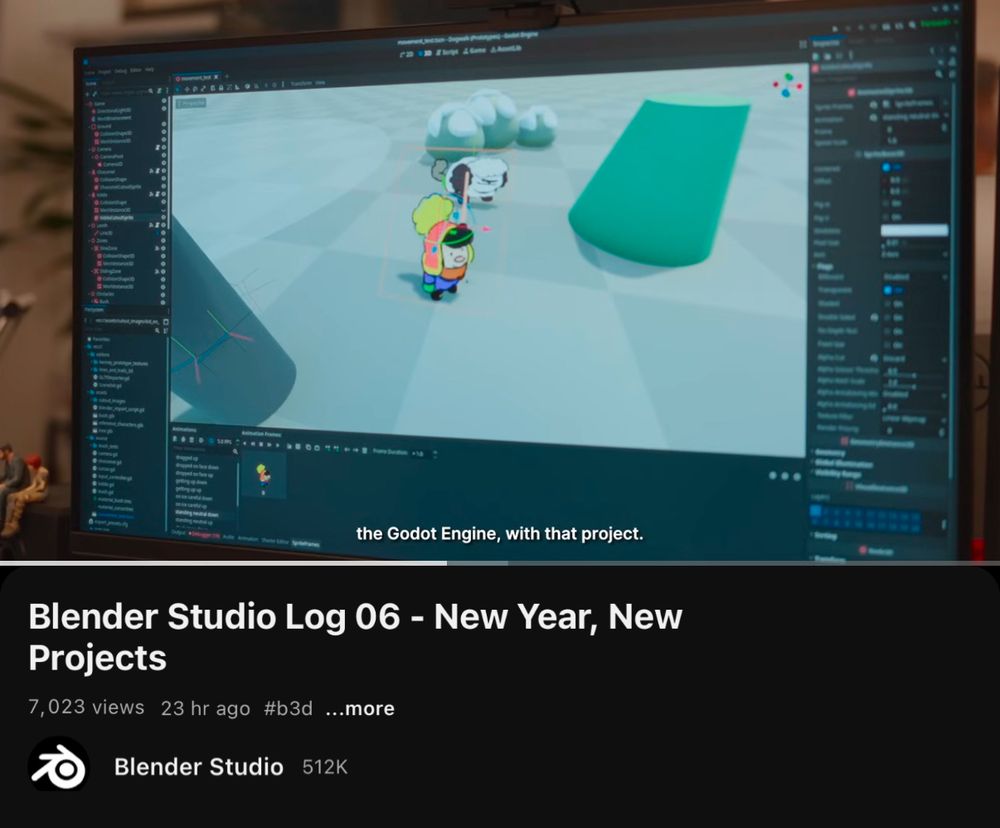Click the play animation icon in SpriteFrames
The height and width of the screenshot is (828, 1000).
(277, 445)
